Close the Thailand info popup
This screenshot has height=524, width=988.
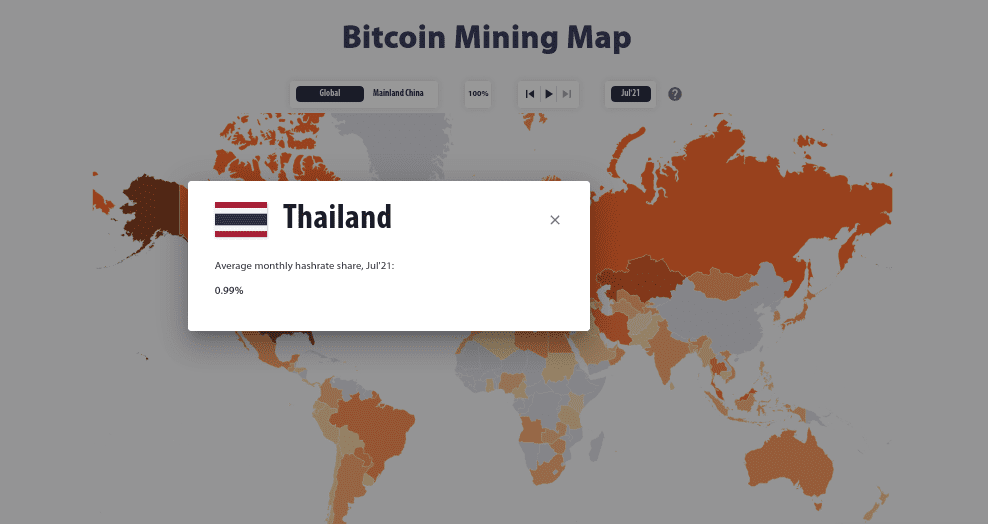[554, 220]
